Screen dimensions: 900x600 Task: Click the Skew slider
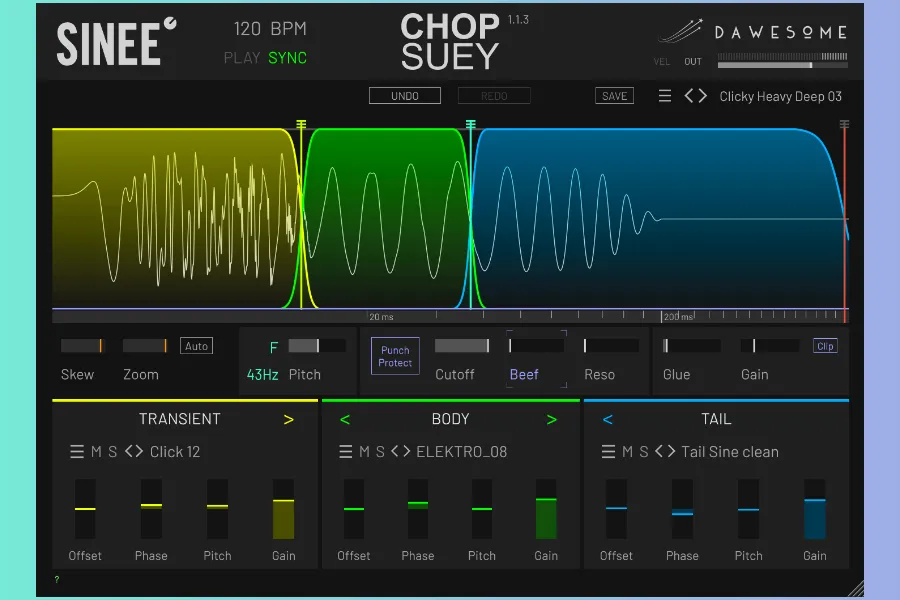(82, 346)
